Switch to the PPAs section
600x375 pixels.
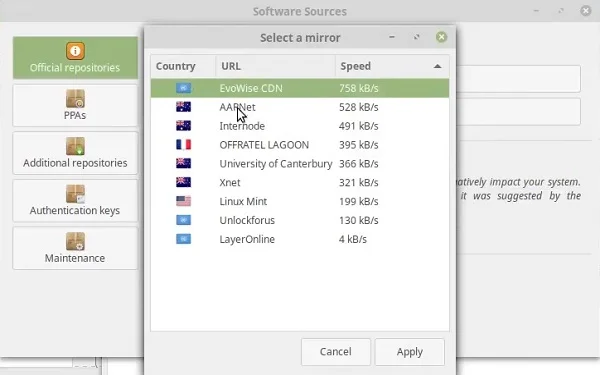tap(75, 105)
